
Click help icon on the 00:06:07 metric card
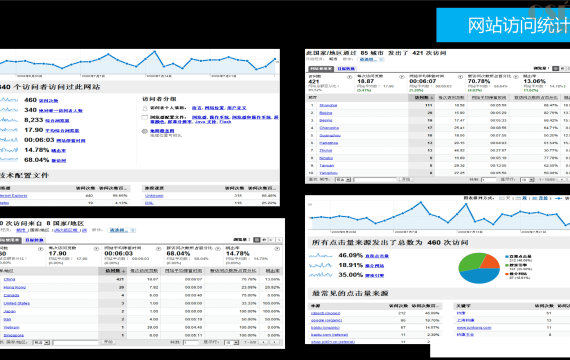pyautogui.click(x=460, y=77)
